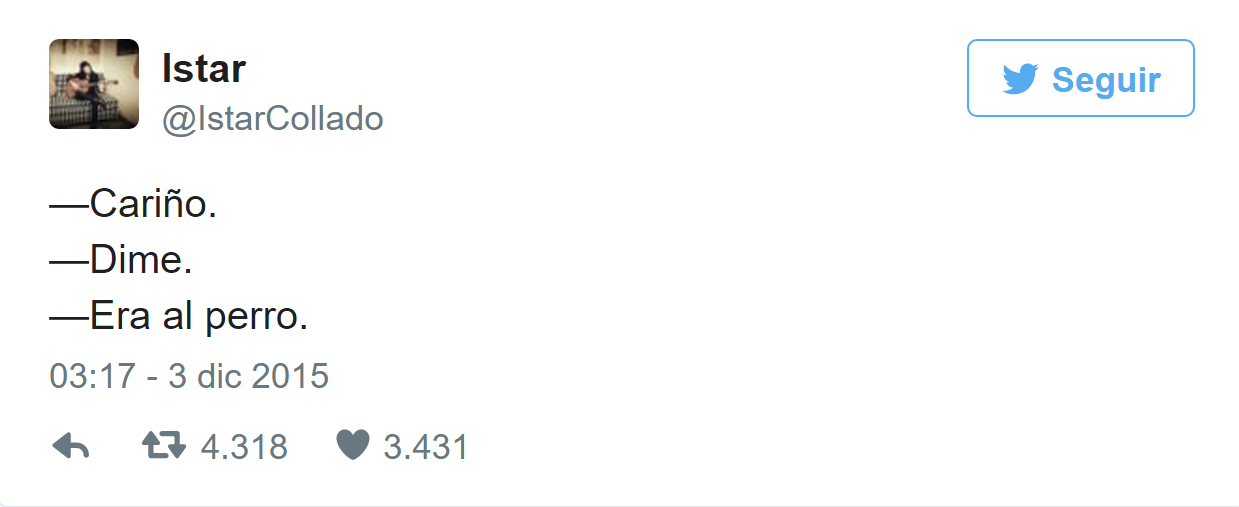This screenshot has height=507, width=1239.
Task: Open the 03:17 - 3 dic 2015 timestamp
Action: click(189, 376)
